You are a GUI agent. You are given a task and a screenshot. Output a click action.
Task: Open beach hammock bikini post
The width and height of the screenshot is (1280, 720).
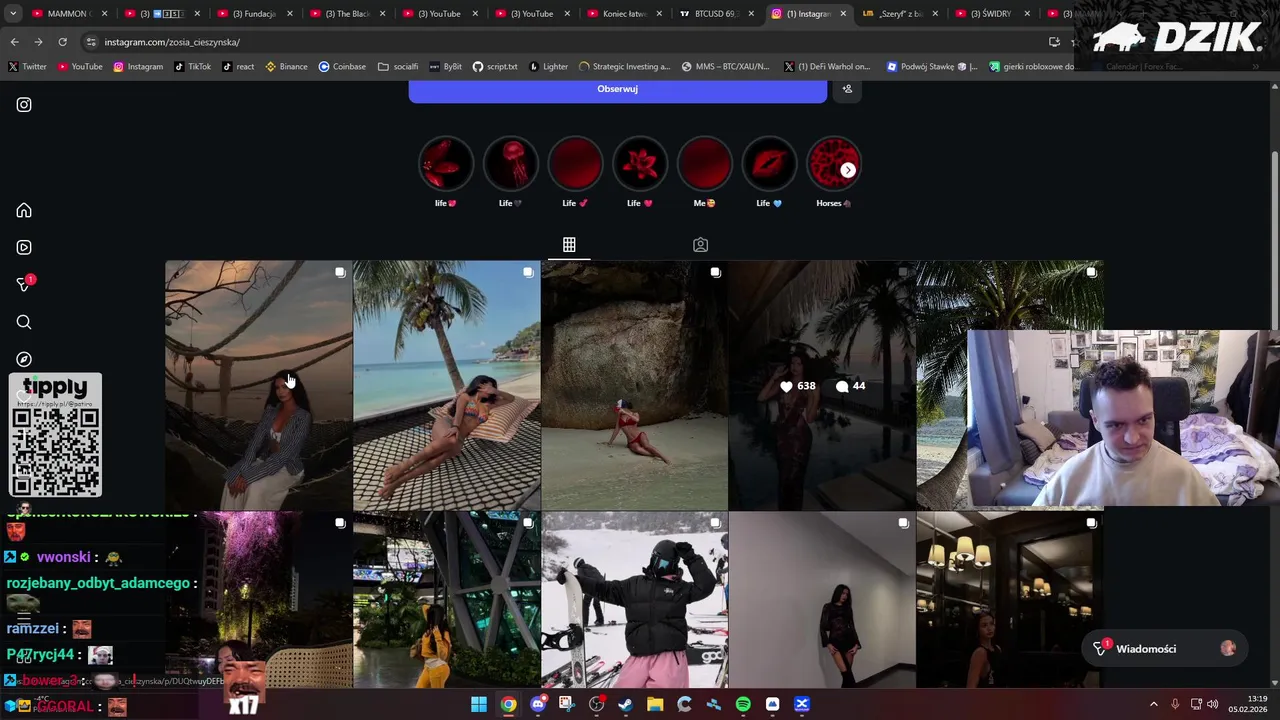coord(446,385)
